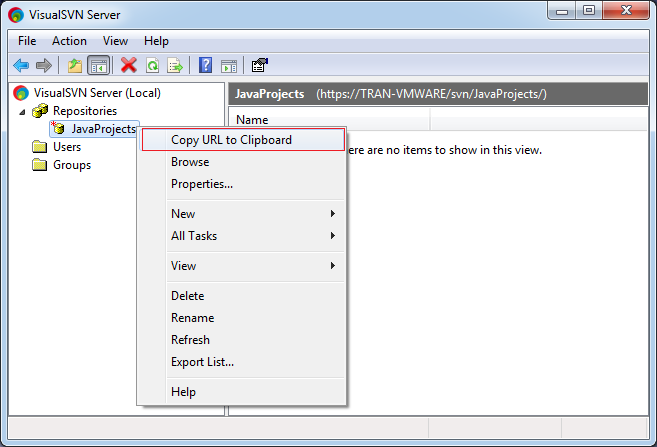The width and height of the screenshot is (657, 447).
Task: Open the Help menu in menu bar
Action: [x=156, y=41]
